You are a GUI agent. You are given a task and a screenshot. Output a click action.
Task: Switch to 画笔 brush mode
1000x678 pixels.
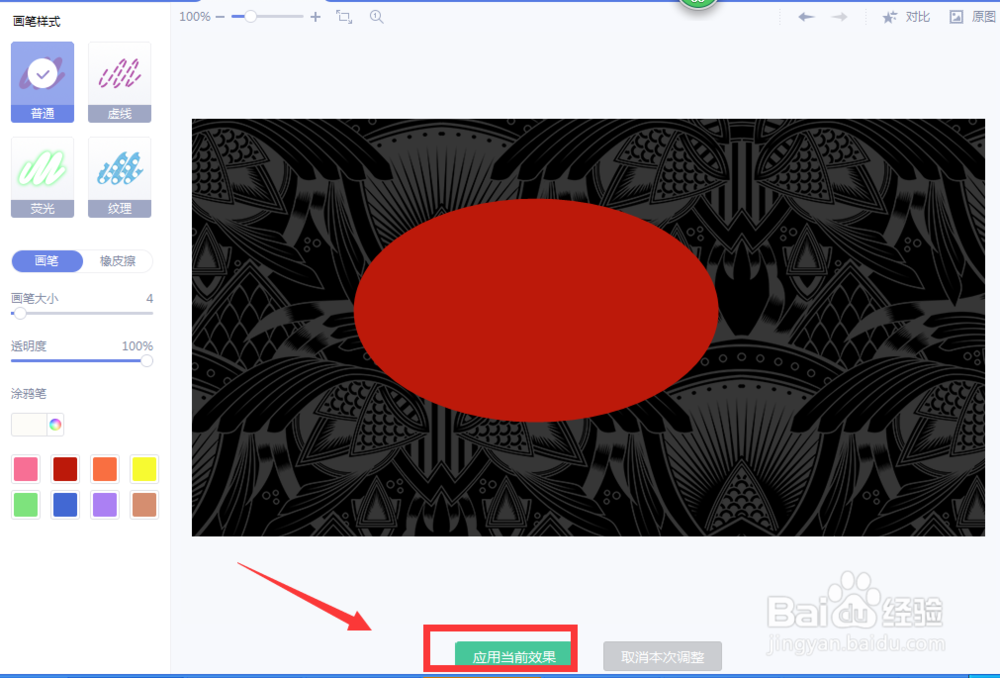coord(47,261)
